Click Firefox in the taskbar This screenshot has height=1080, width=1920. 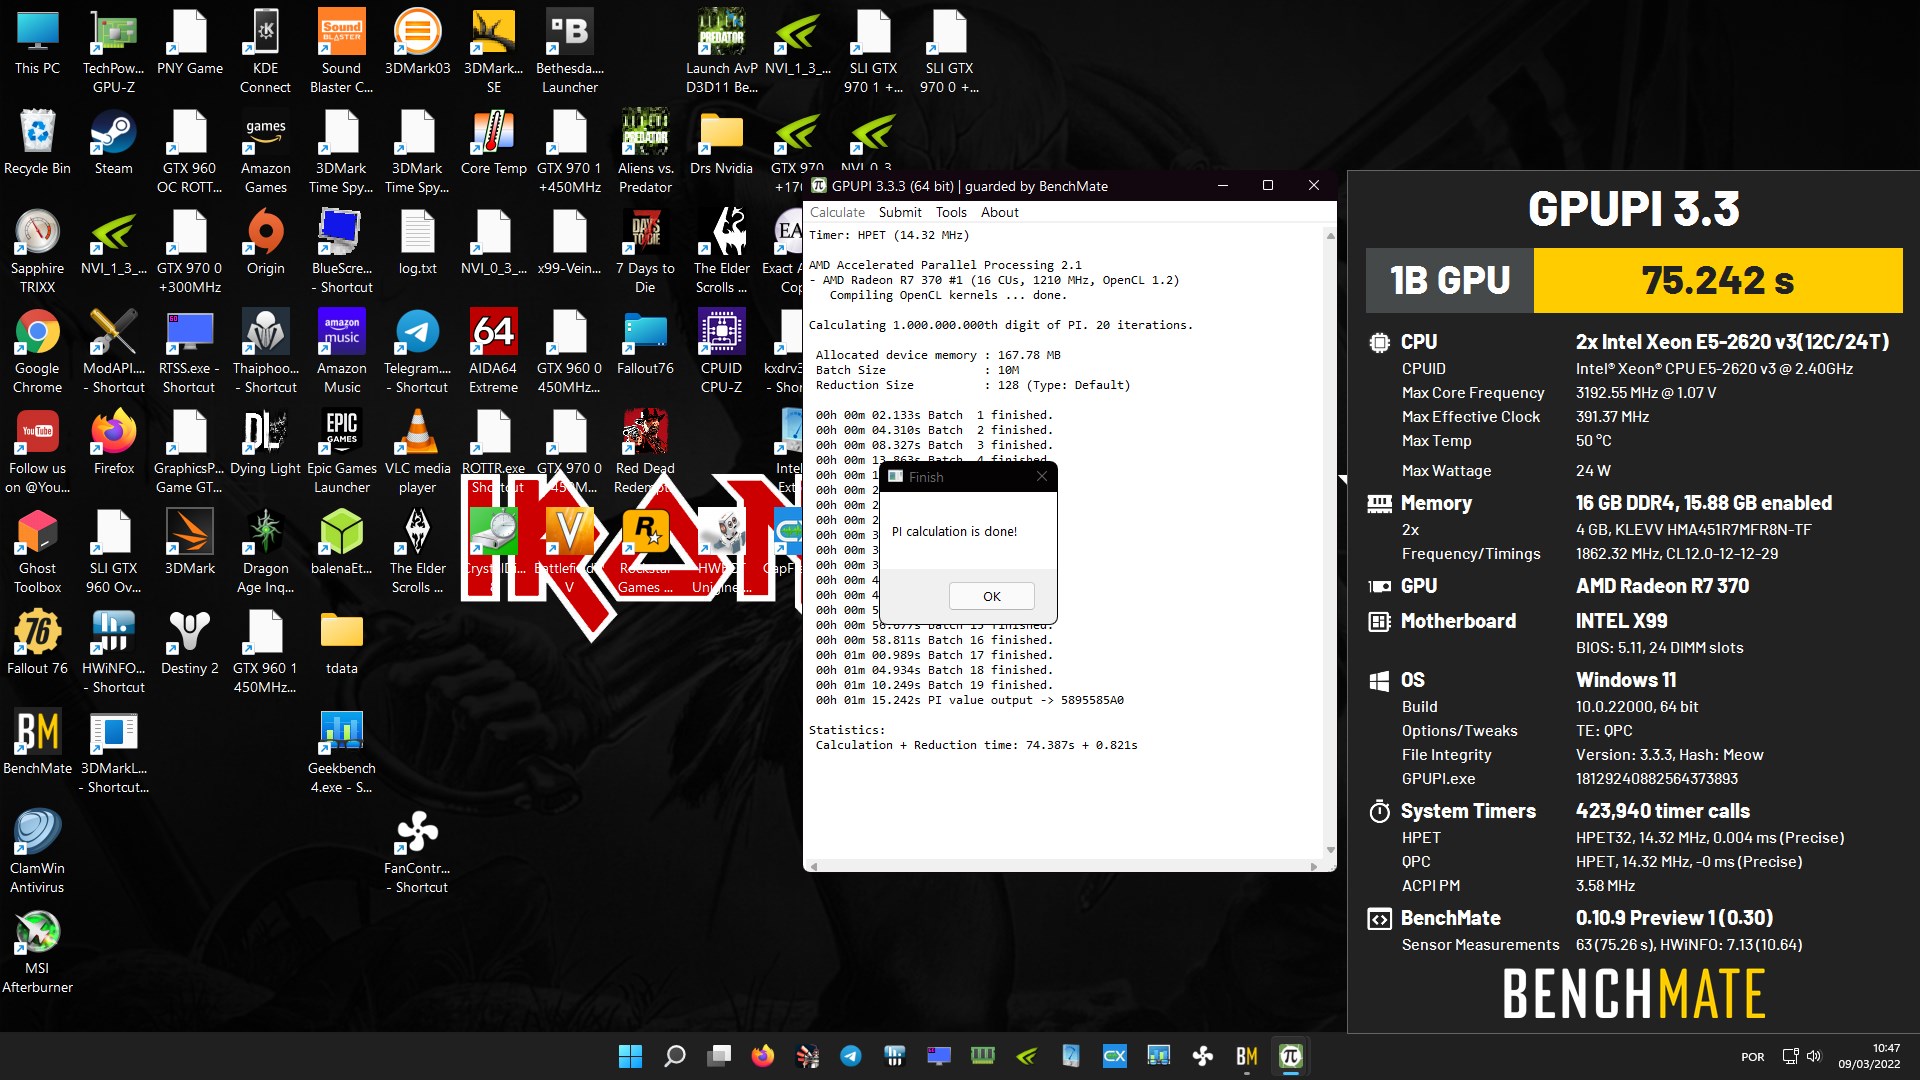pyautogui.click(x=763, y=1056)
